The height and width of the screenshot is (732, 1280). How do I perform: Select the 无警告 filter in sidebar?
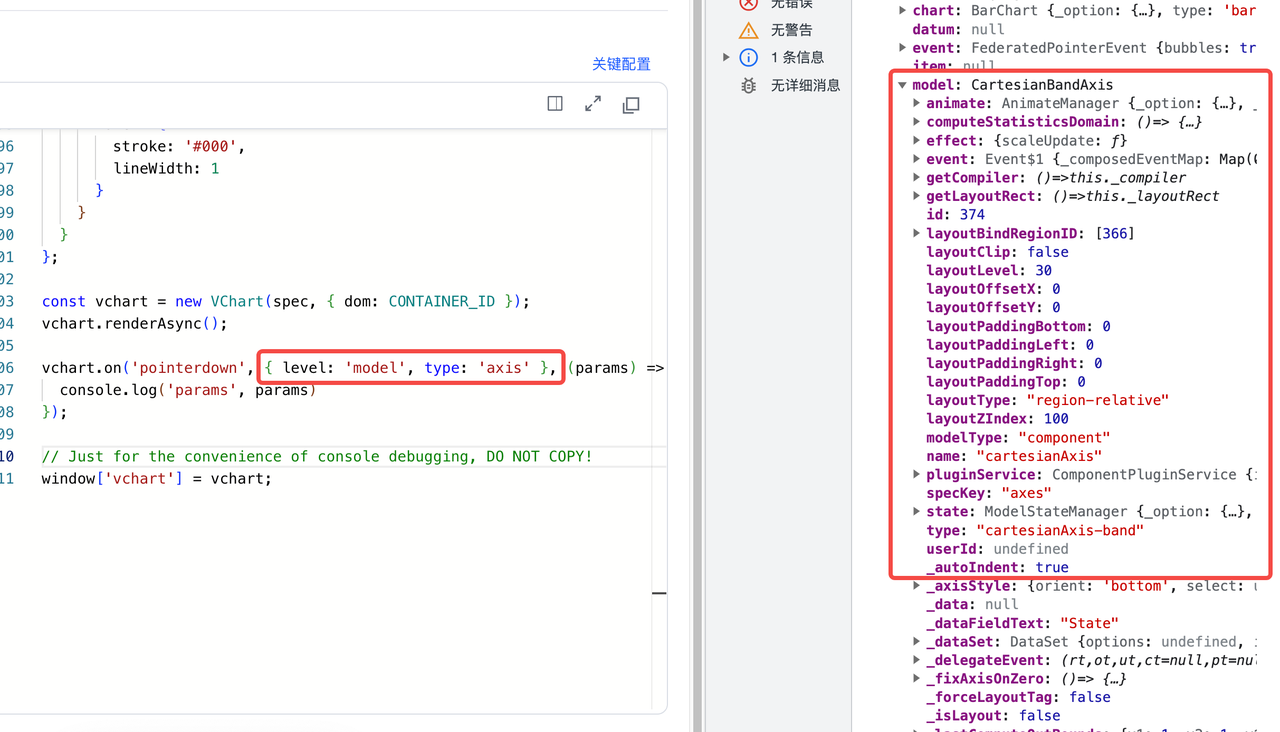click(x=791, y=30)
